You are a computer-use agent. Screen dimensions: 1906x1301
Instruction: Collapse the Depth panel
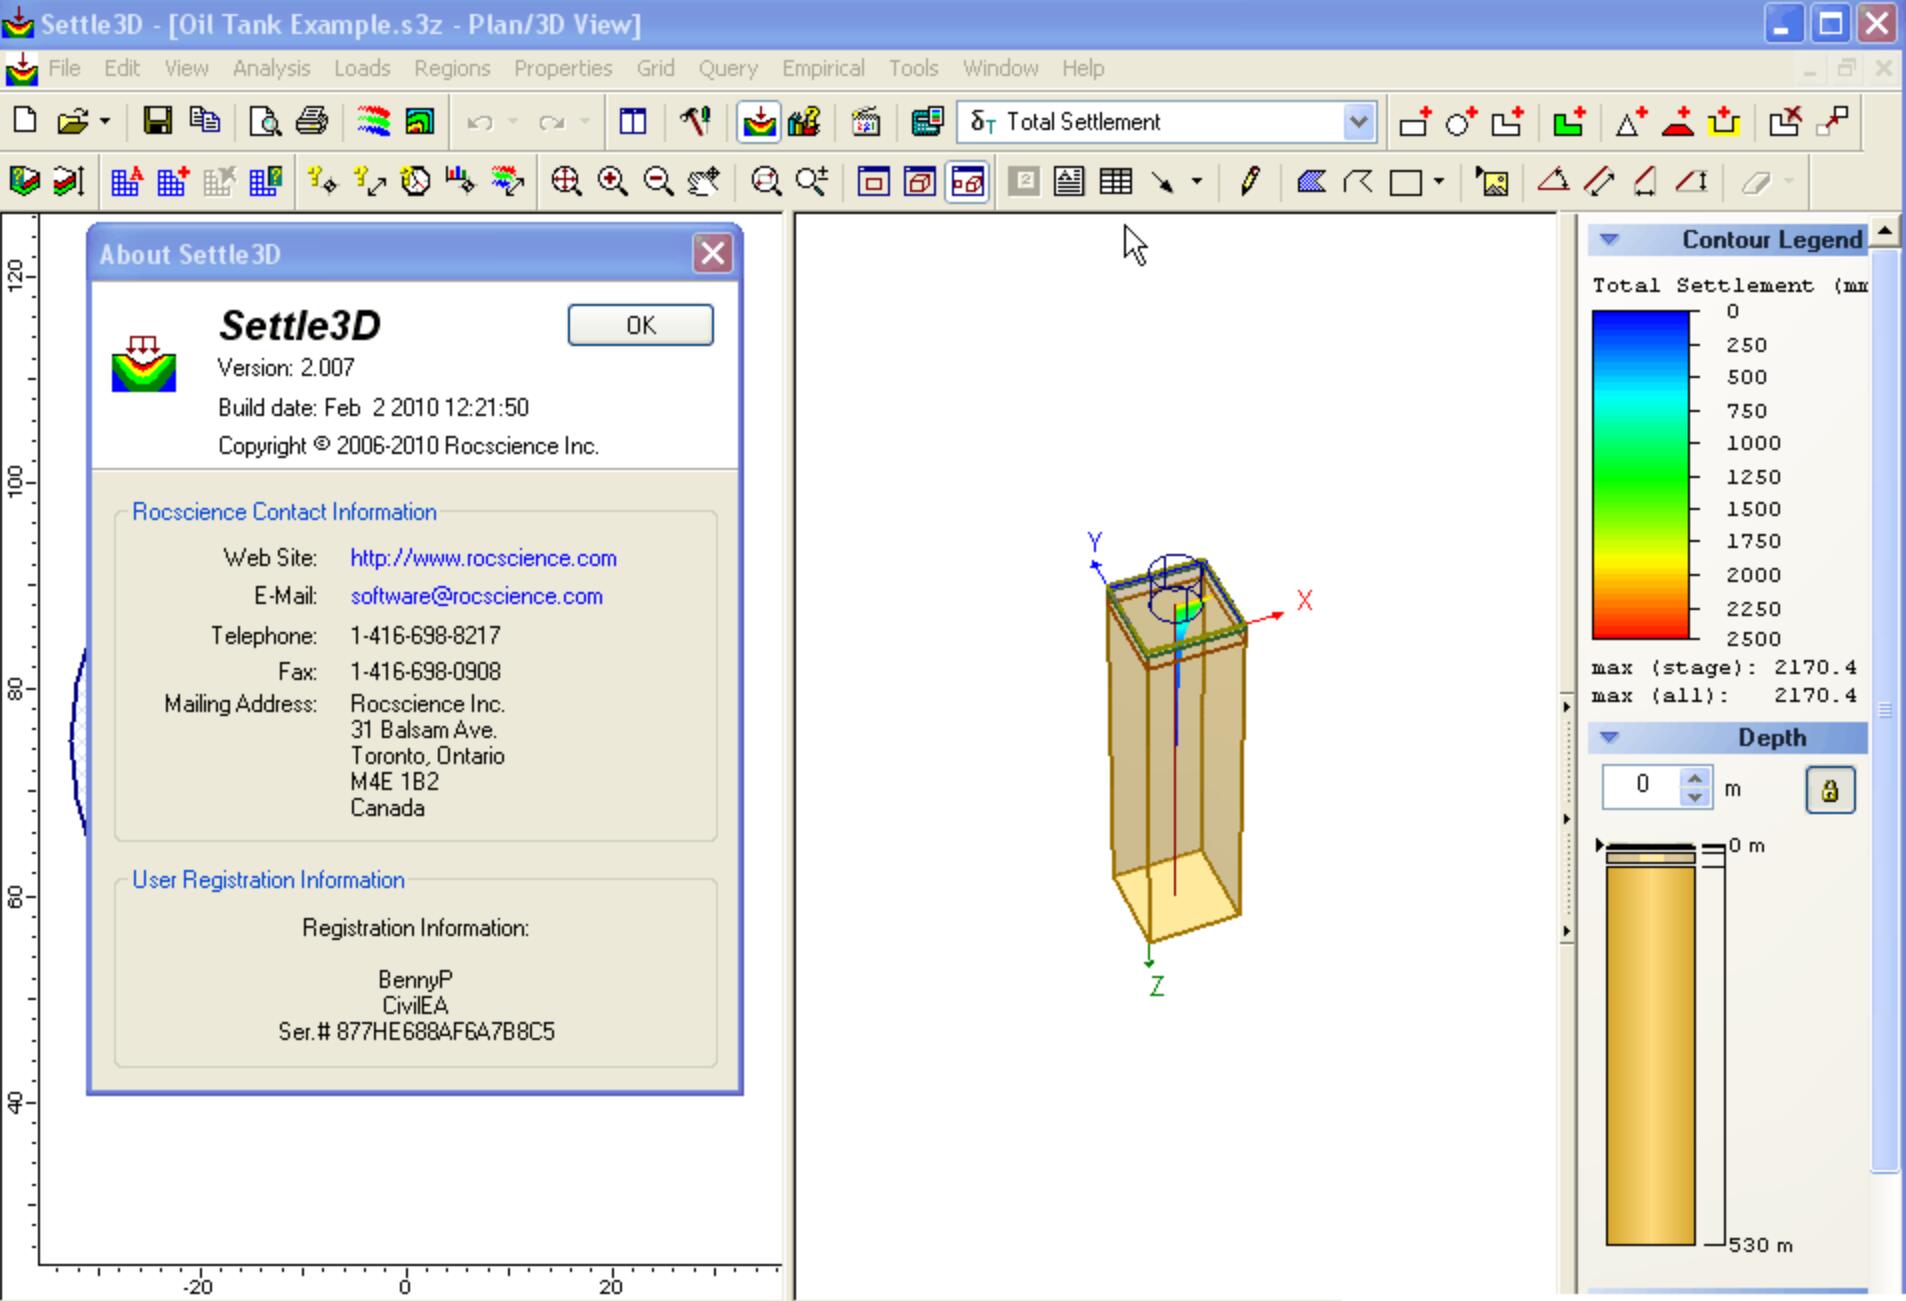coord(1609,738)
